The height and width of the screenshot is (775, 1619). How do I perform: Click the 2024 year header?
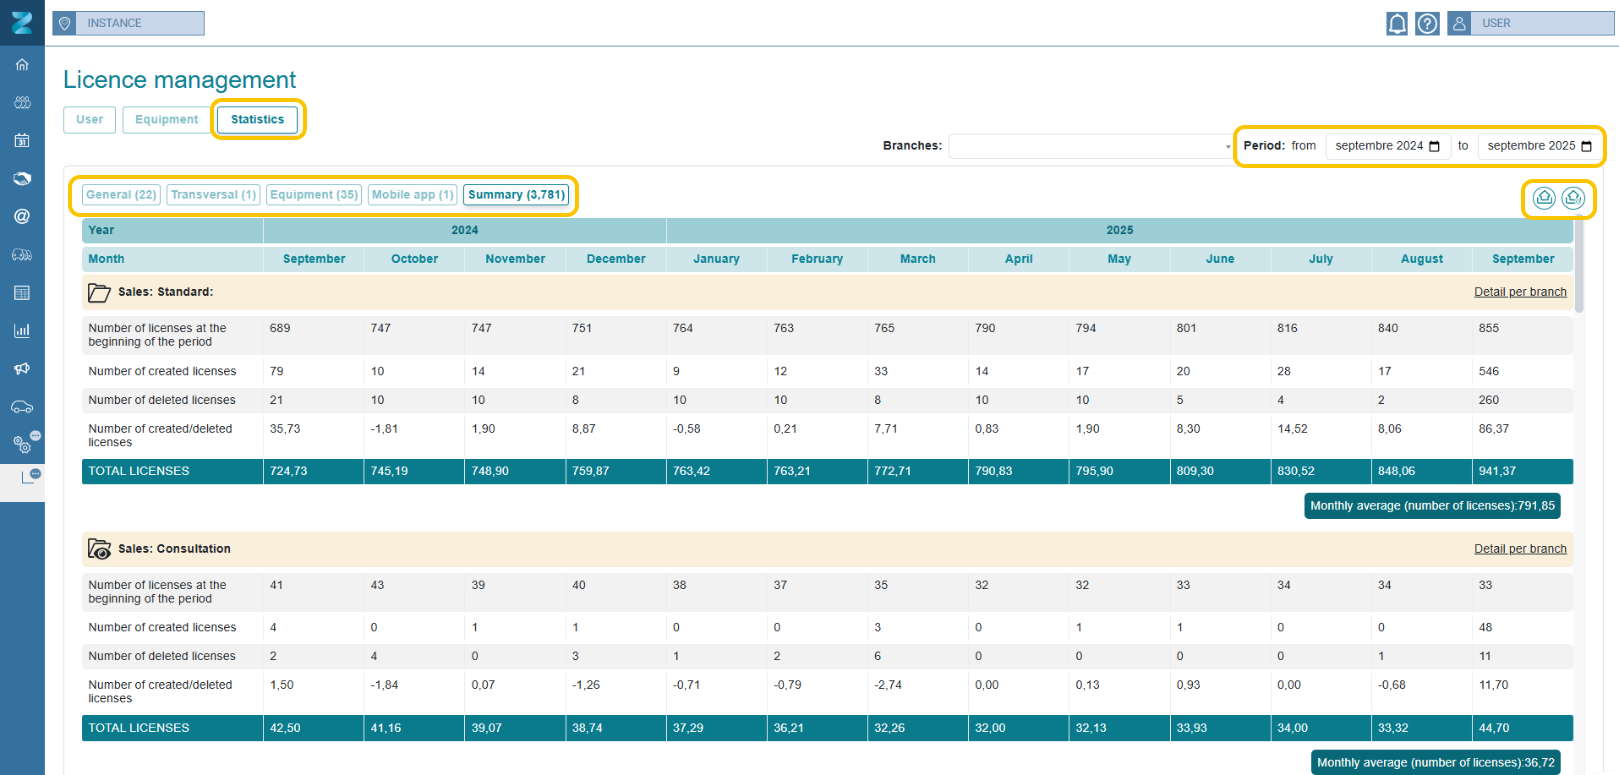click(465, 230)
